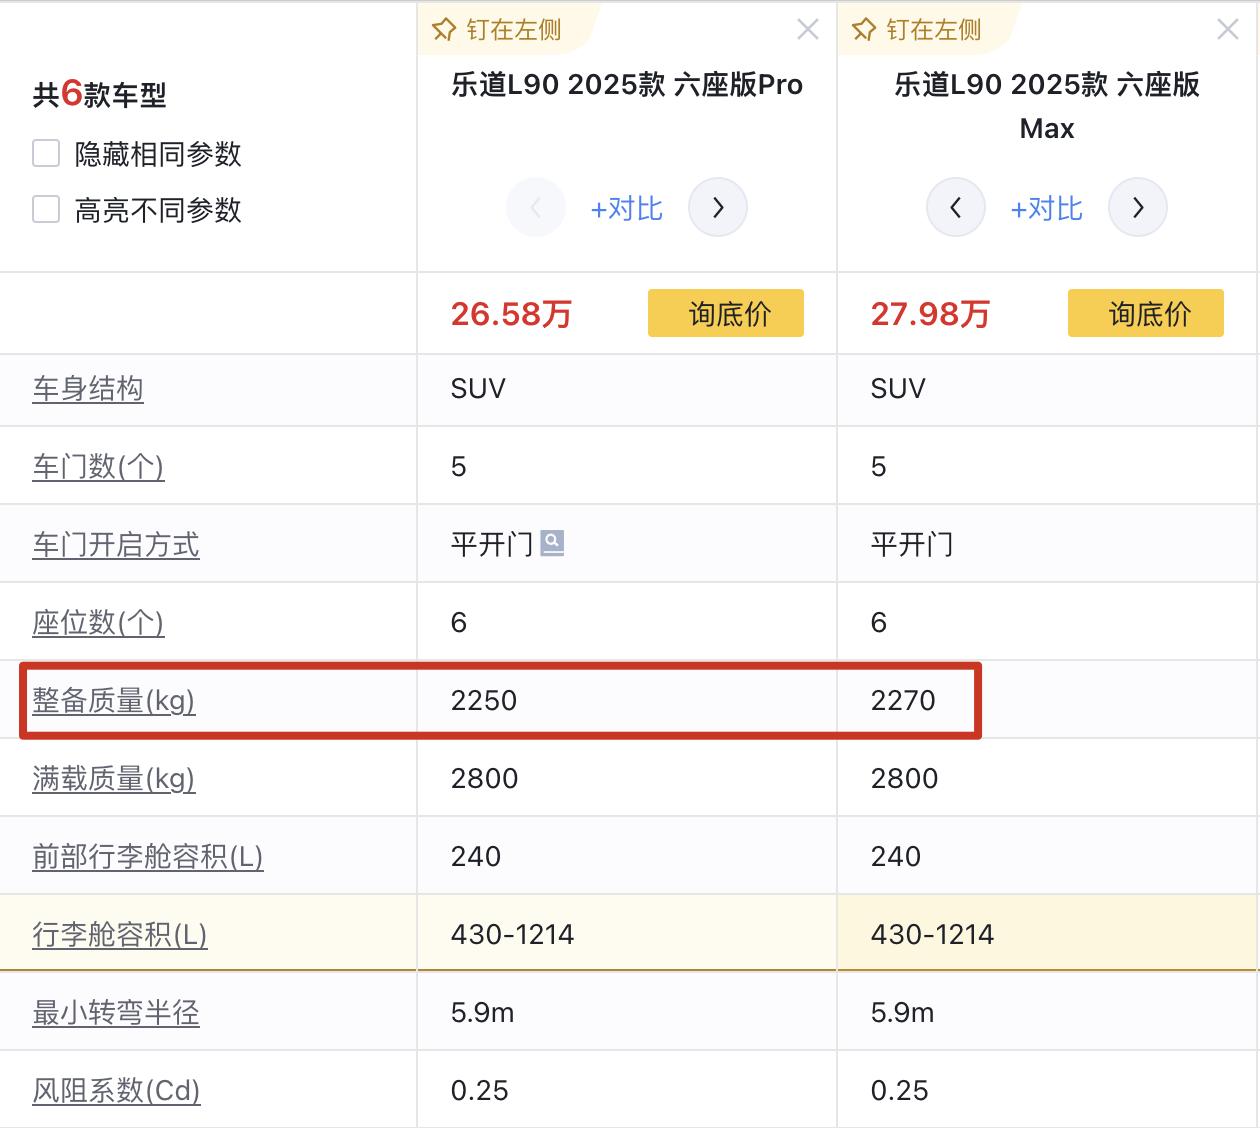1260x1128 pixels.
Task: Open the magnifier icon beside 平开门
Action: coord(552,543)
